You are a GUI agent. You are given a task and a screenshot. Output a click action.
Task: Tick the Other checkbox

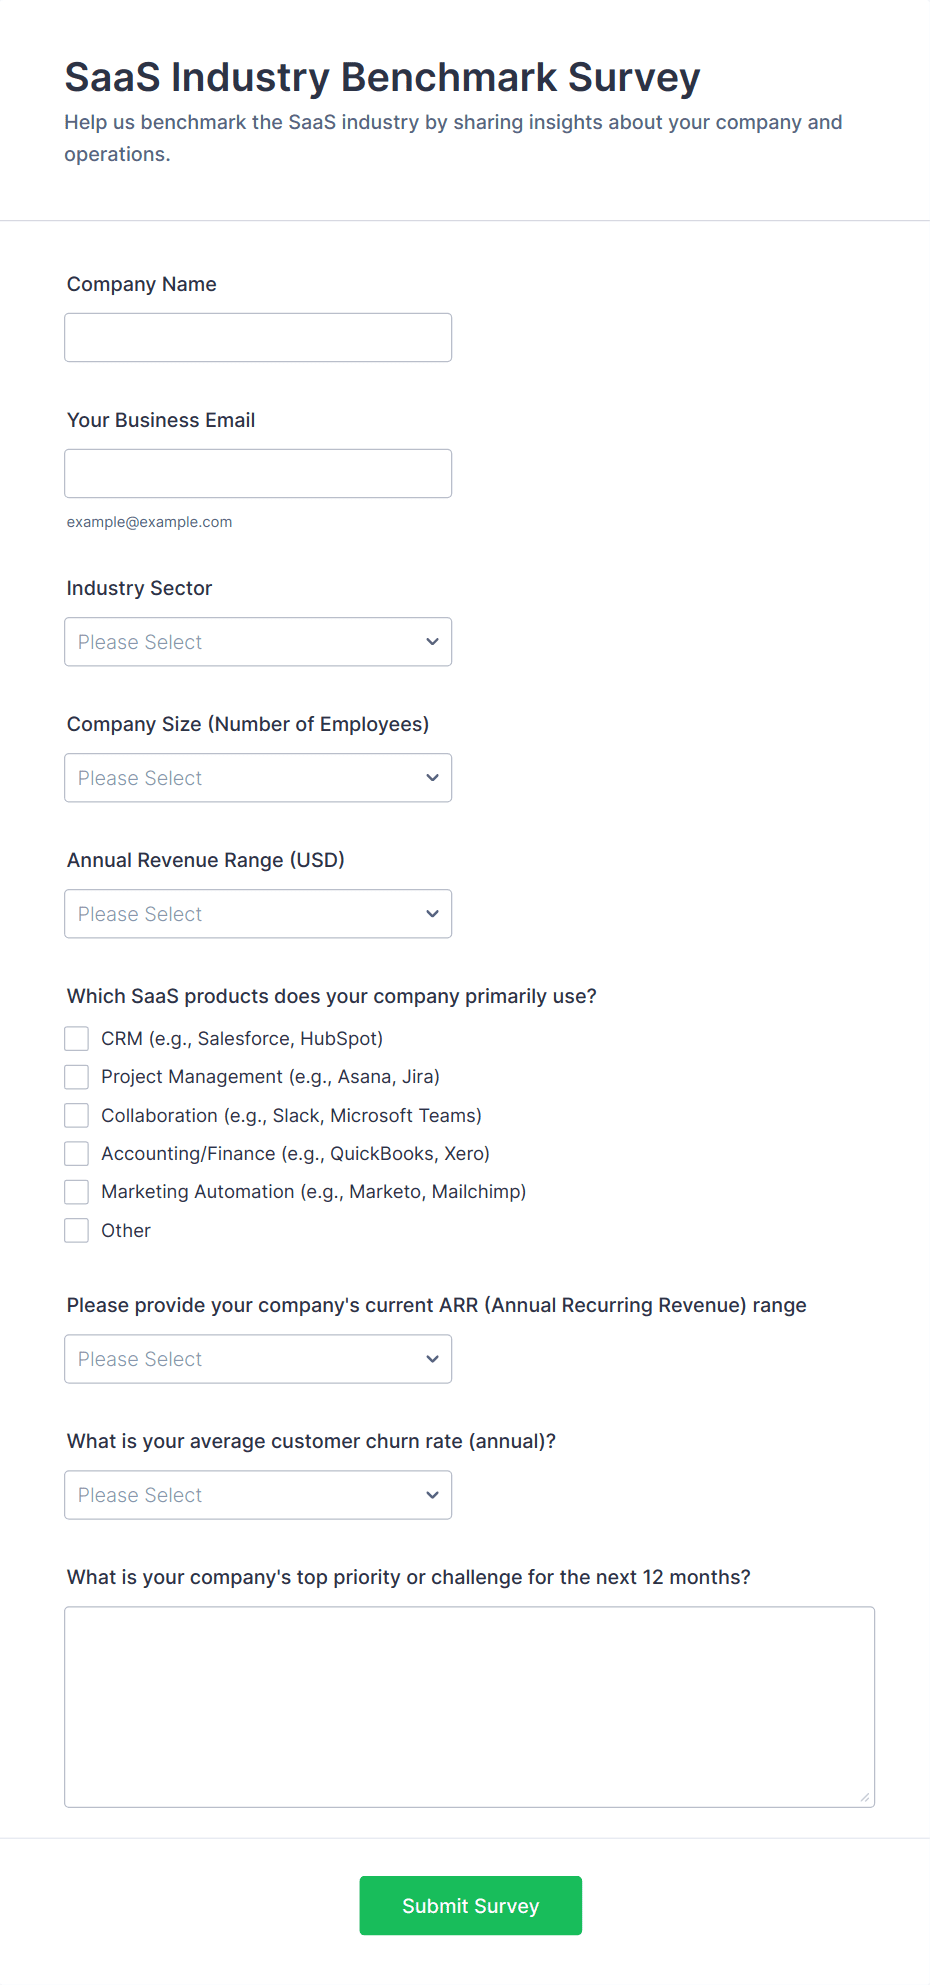point(77,1231)
